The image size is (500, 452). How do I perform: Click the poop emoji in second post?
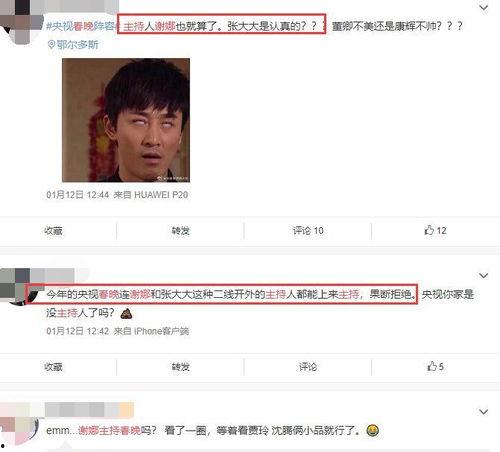pyautogui.click(x=126, y=313)
